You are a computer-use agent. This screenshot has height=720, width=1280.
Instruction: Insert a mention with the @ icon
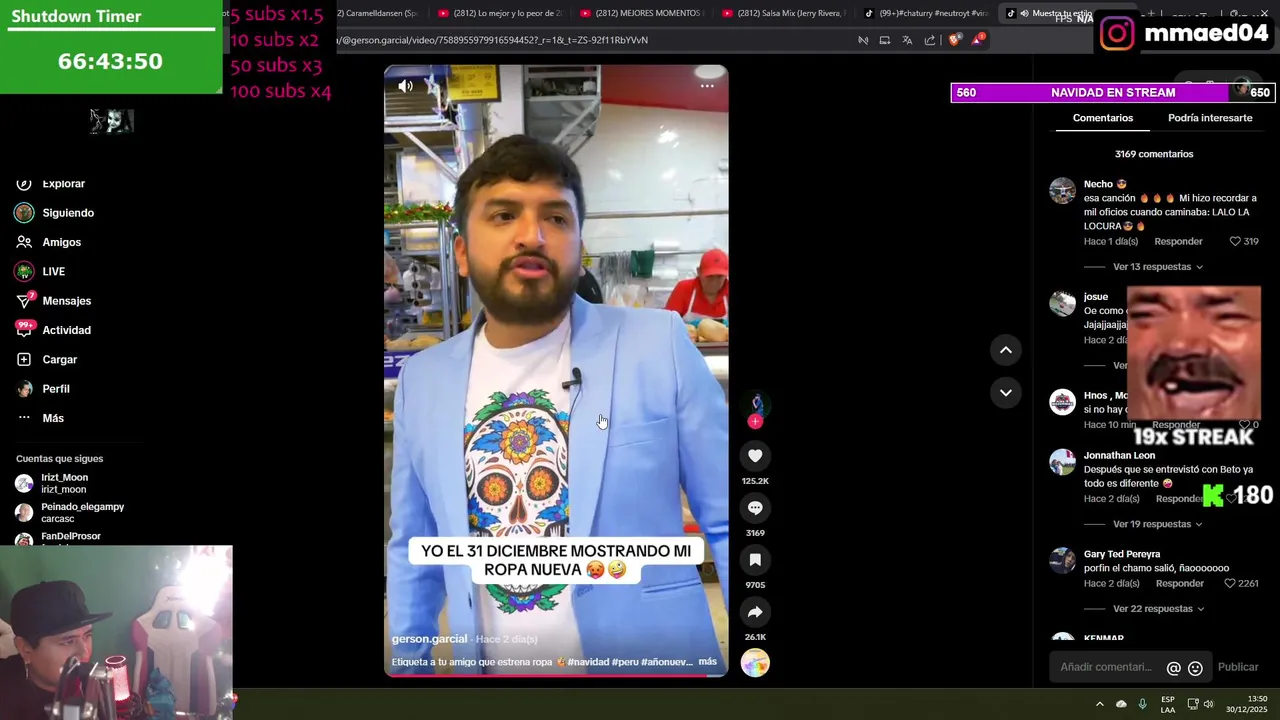pos(1174,668)
